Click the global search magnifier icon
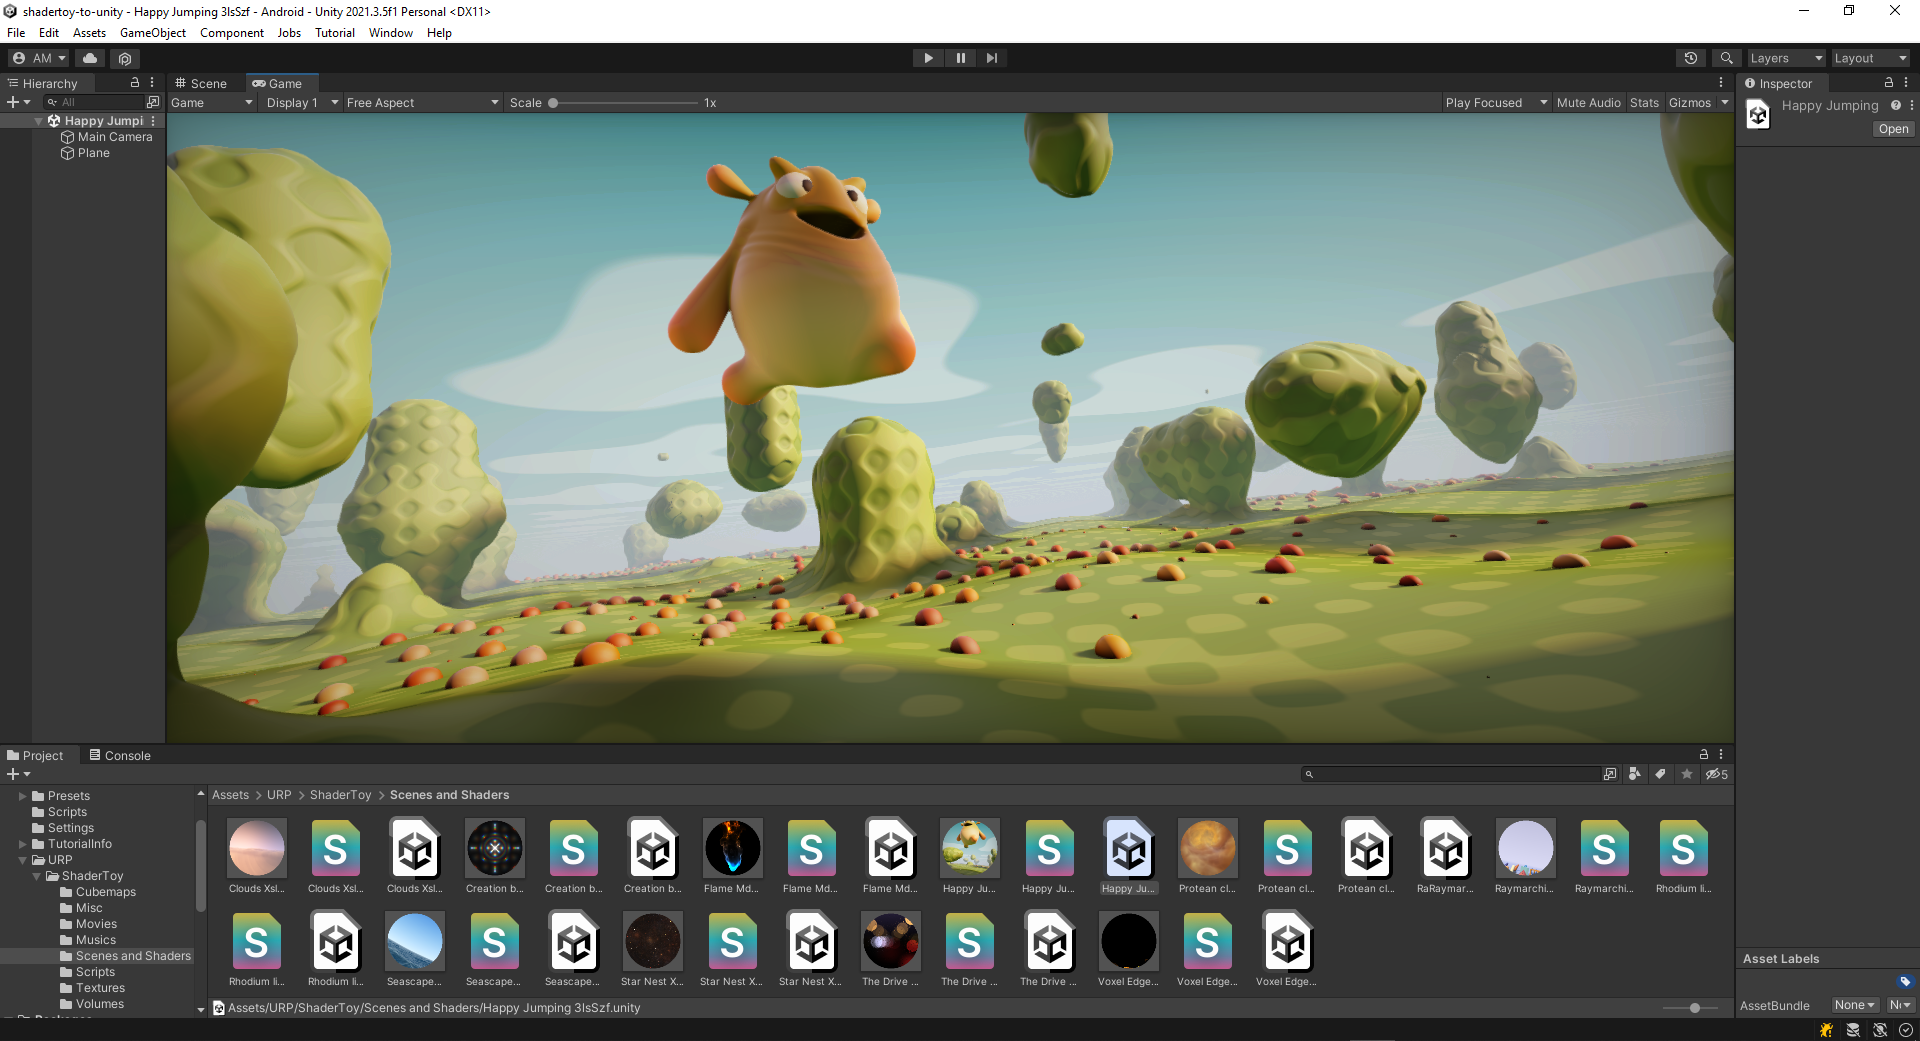Image resolution: width=1920 pixels, height=1041 pixels. click(1726, 58)
